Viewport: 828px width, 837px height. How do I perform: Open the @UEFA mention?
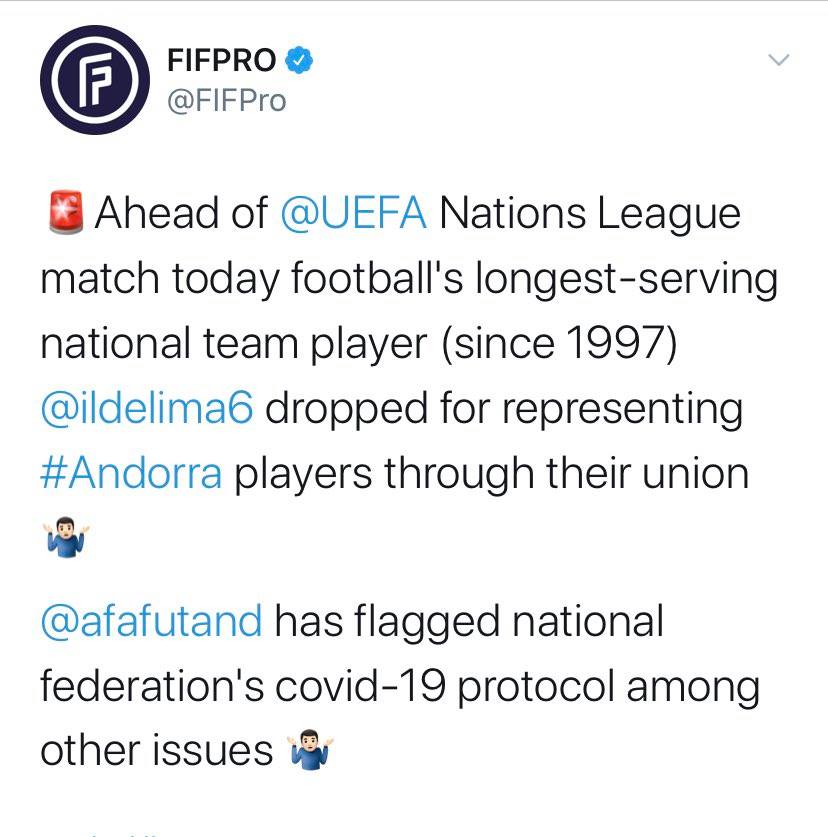[x=353, y=213]
